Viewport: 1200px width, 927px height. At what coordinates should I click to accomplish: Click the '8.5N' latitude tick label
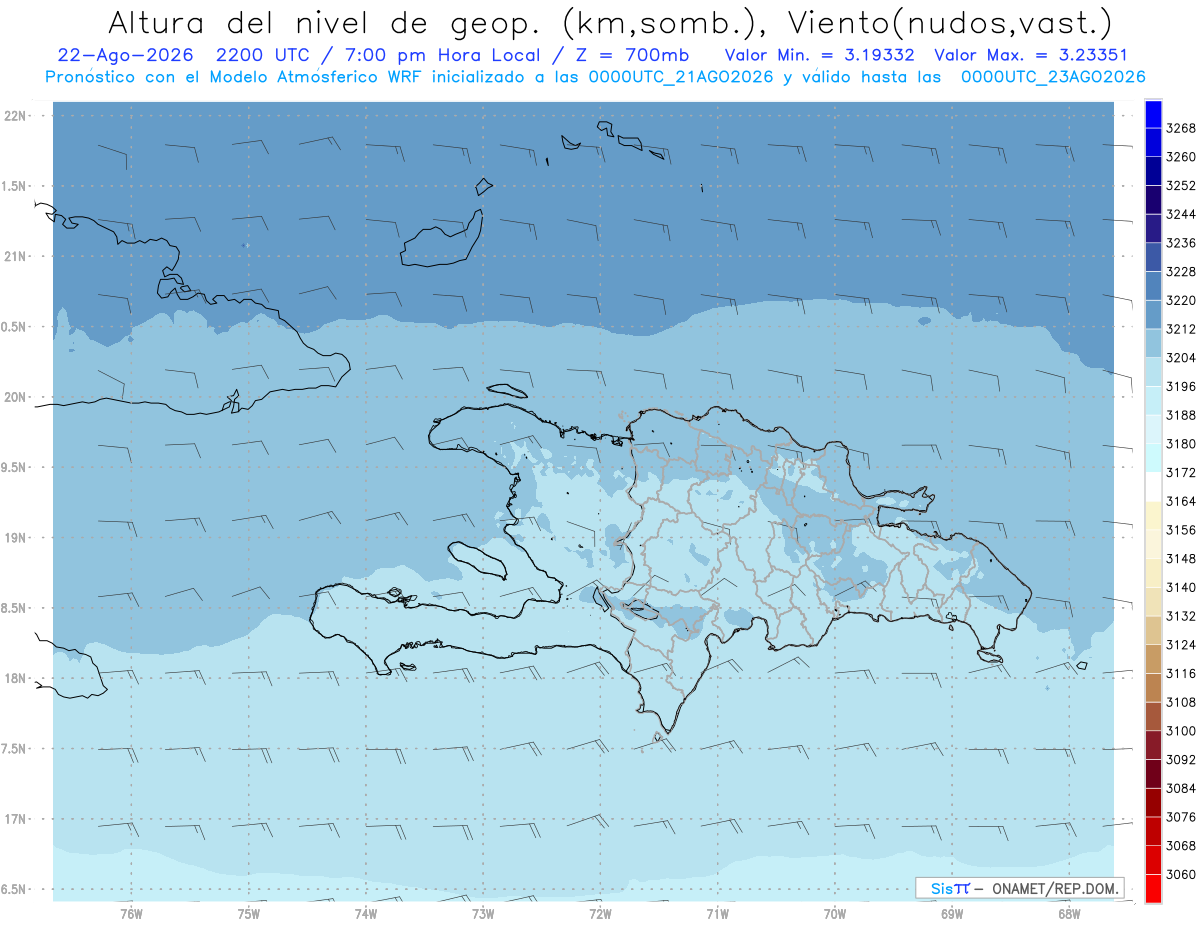(x=15, y=608)
